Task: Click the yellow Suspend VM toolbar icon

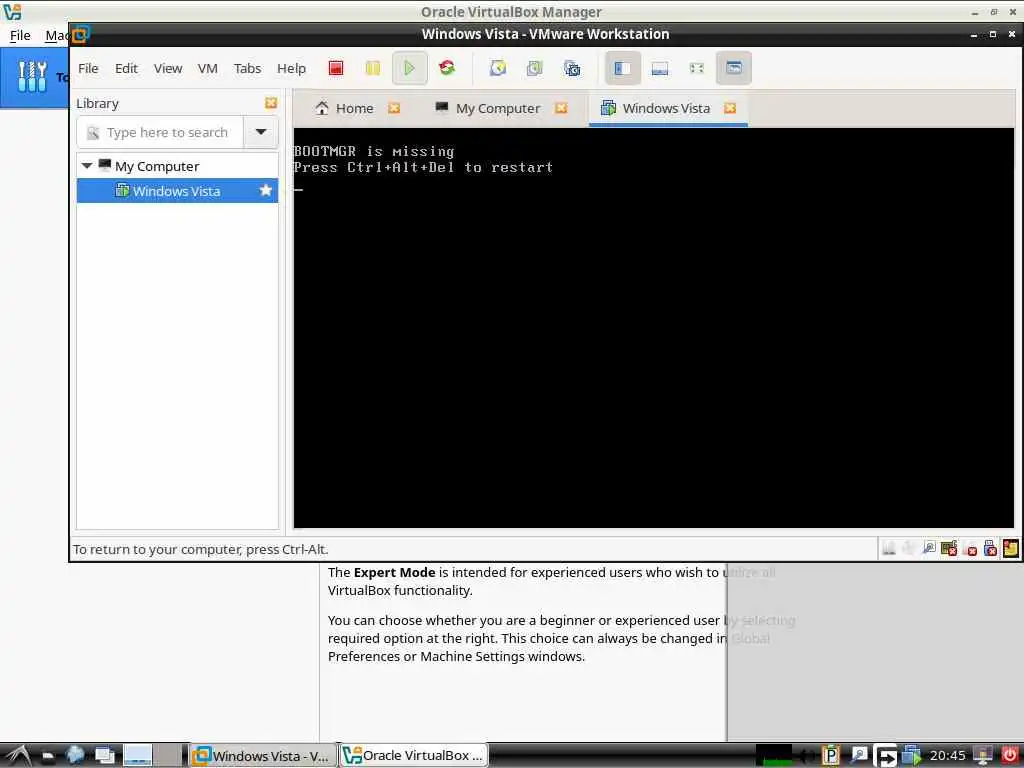Action: coord(372,68)
